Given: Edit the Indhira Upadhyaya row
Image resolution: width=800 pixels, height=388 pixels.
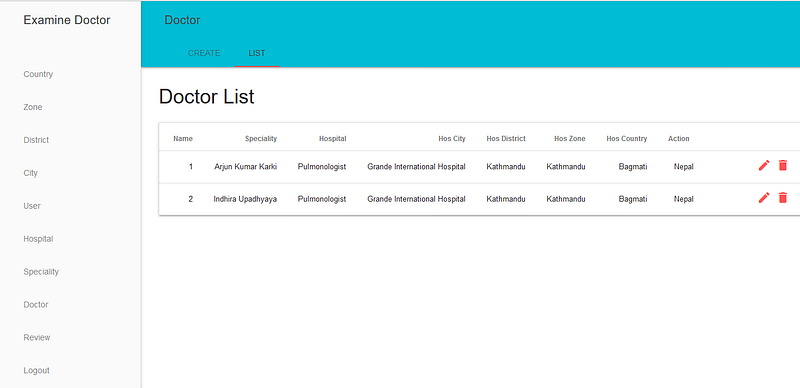Looking at the screenshot, I should (x=764, y=198).
